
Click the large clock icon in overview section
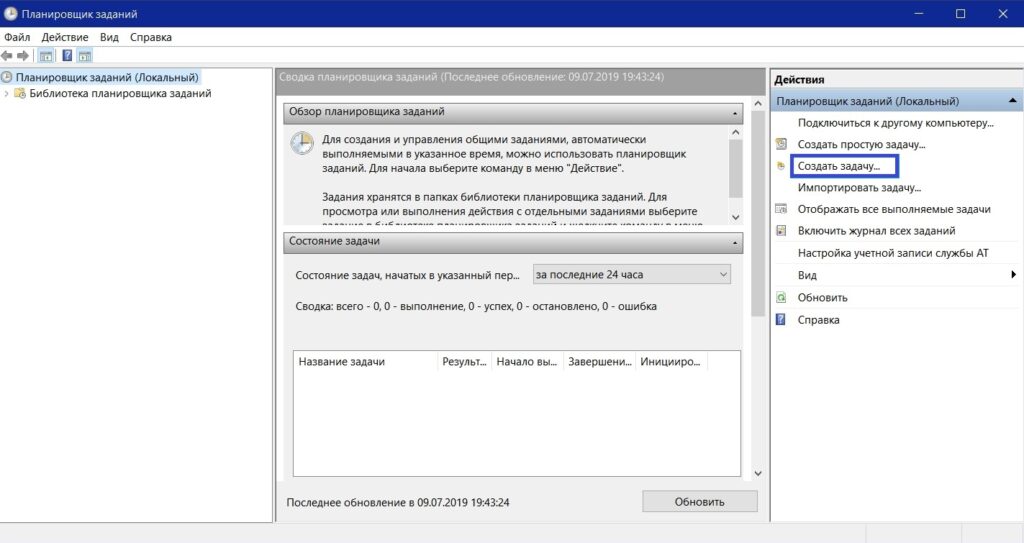click(x=302, y=143)
